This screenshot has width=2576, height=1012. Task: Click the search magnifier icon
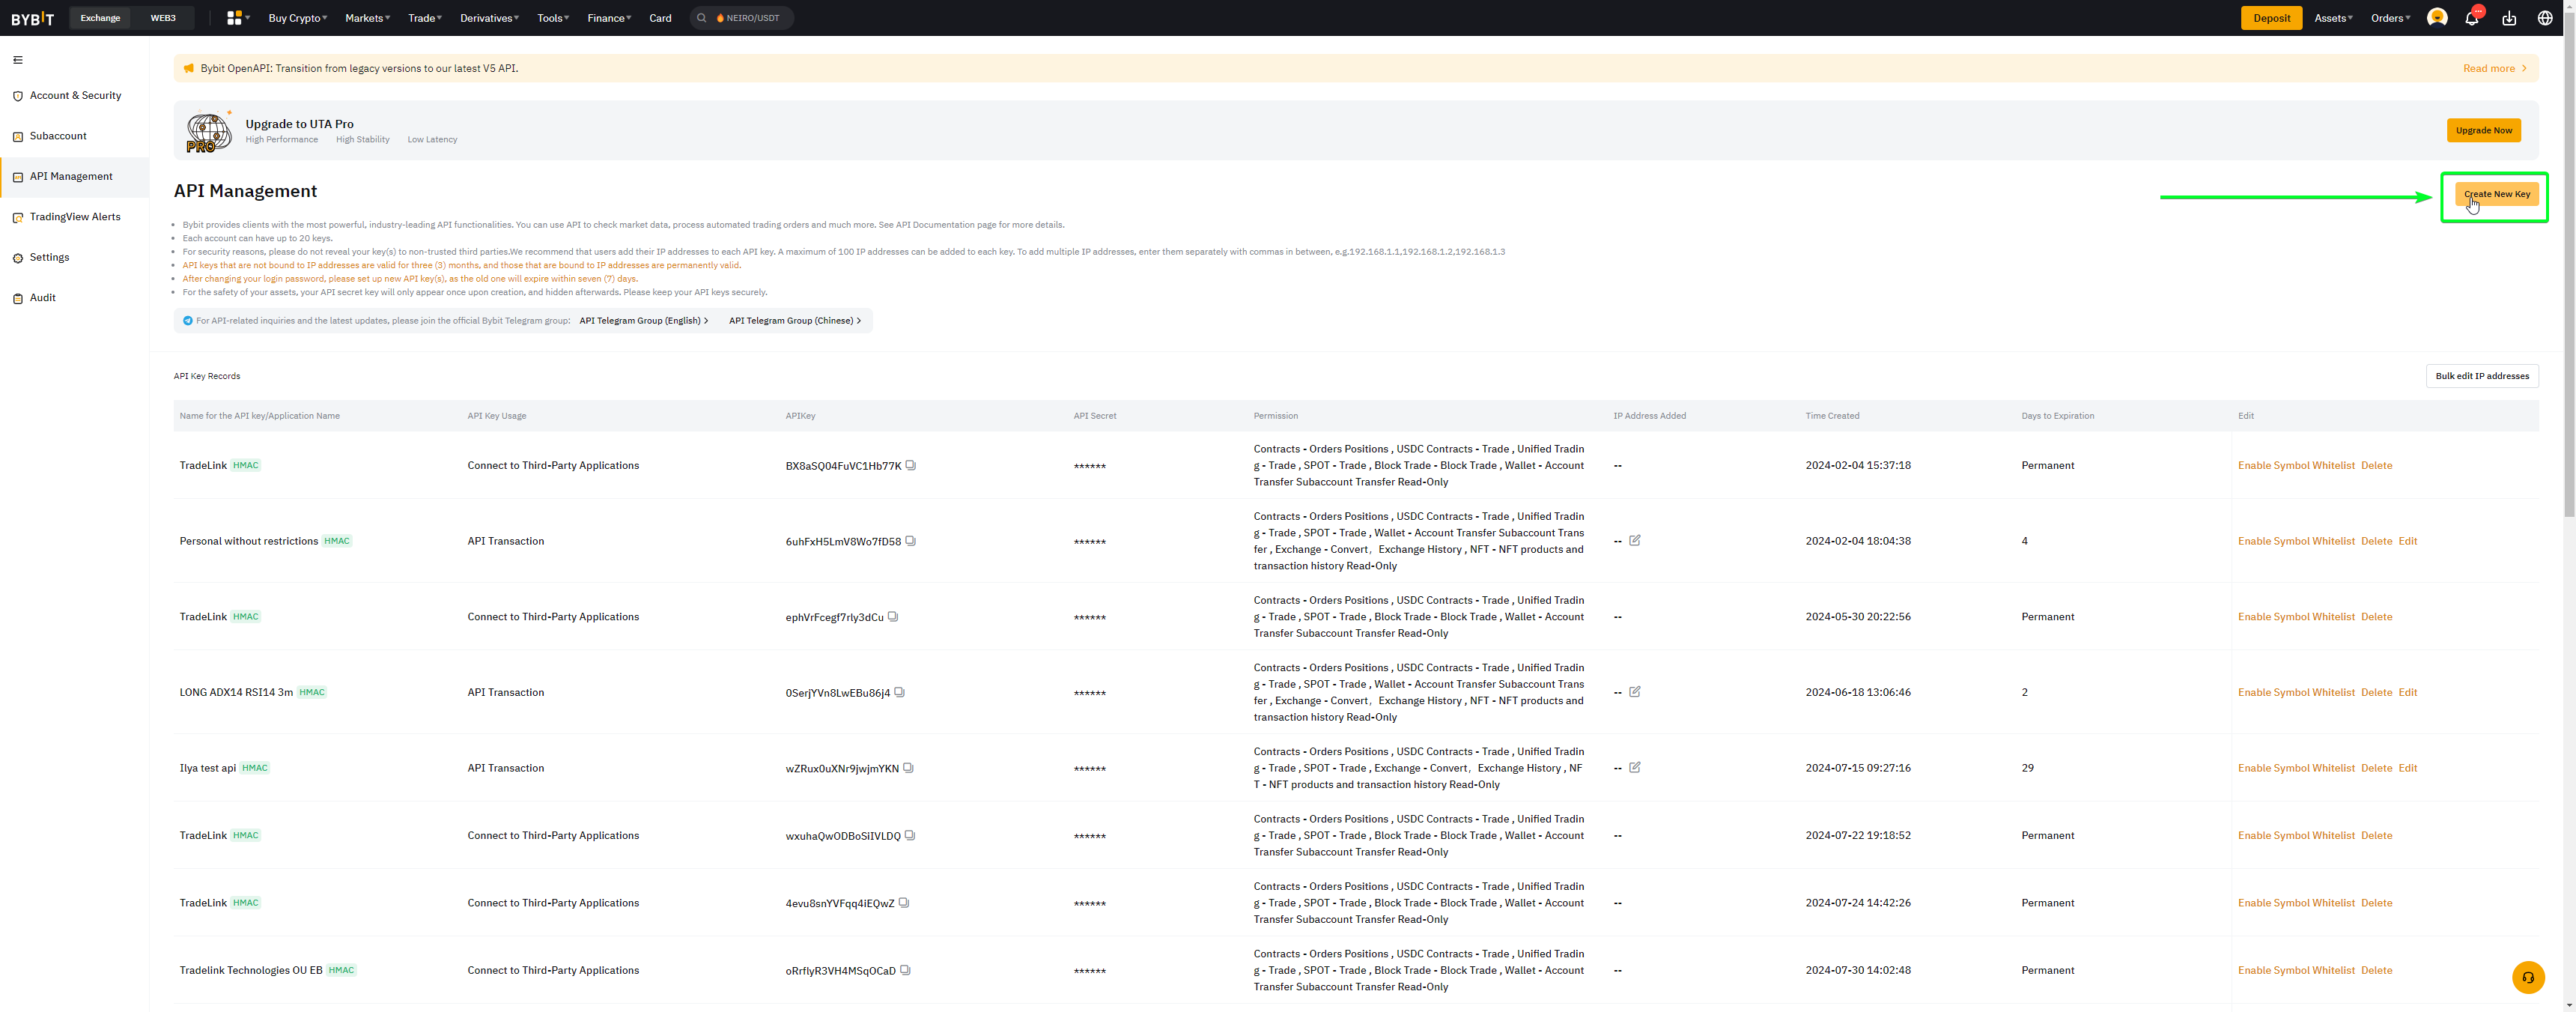pyautogui.click(x=702, y=18)
